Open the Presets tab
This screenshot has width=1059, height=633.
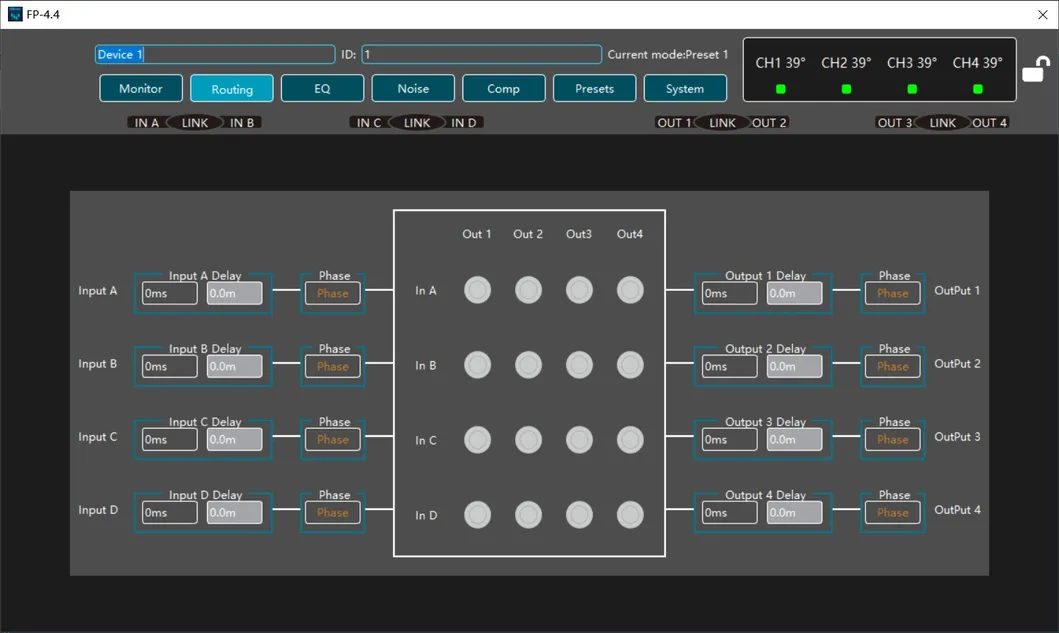pos(594,88)
